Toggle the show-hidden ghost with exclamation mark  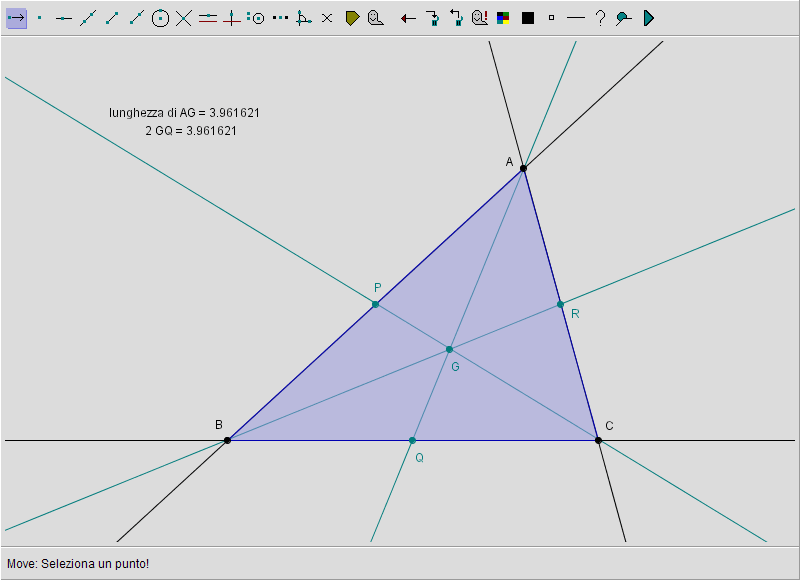[x=480, y=18]
